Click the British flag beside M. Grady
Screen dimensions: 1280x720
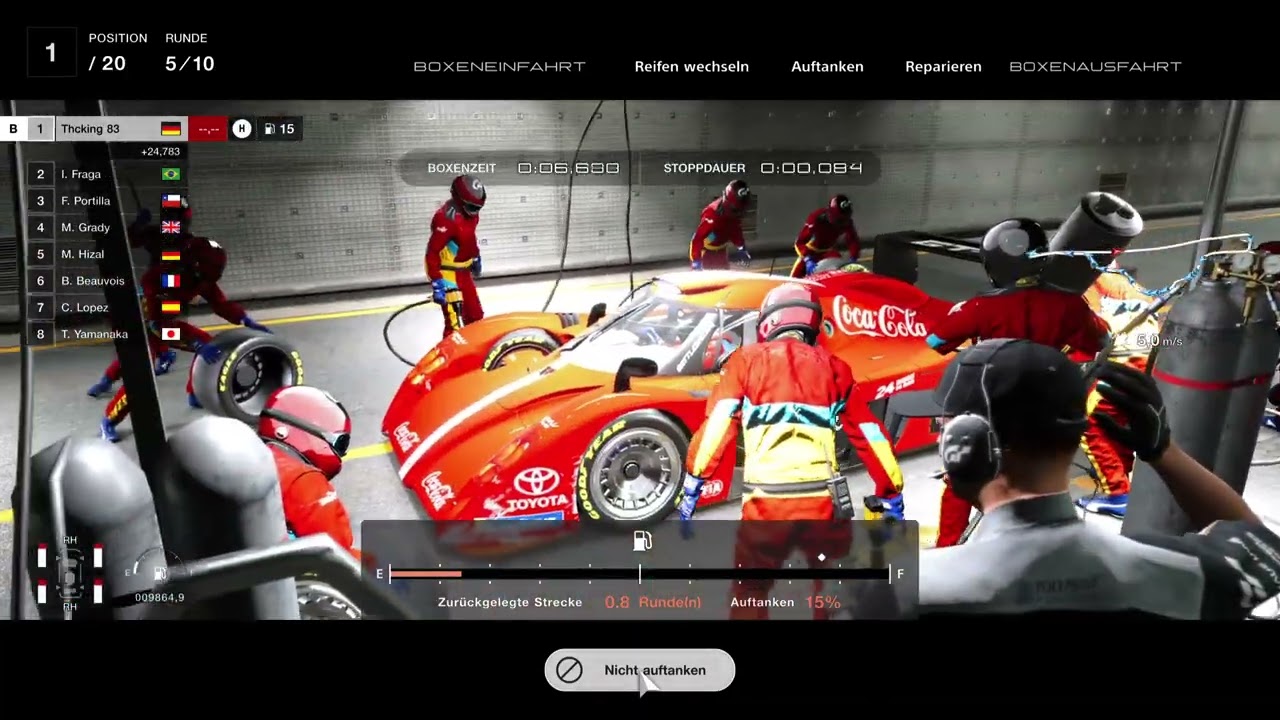pos(171,227)
